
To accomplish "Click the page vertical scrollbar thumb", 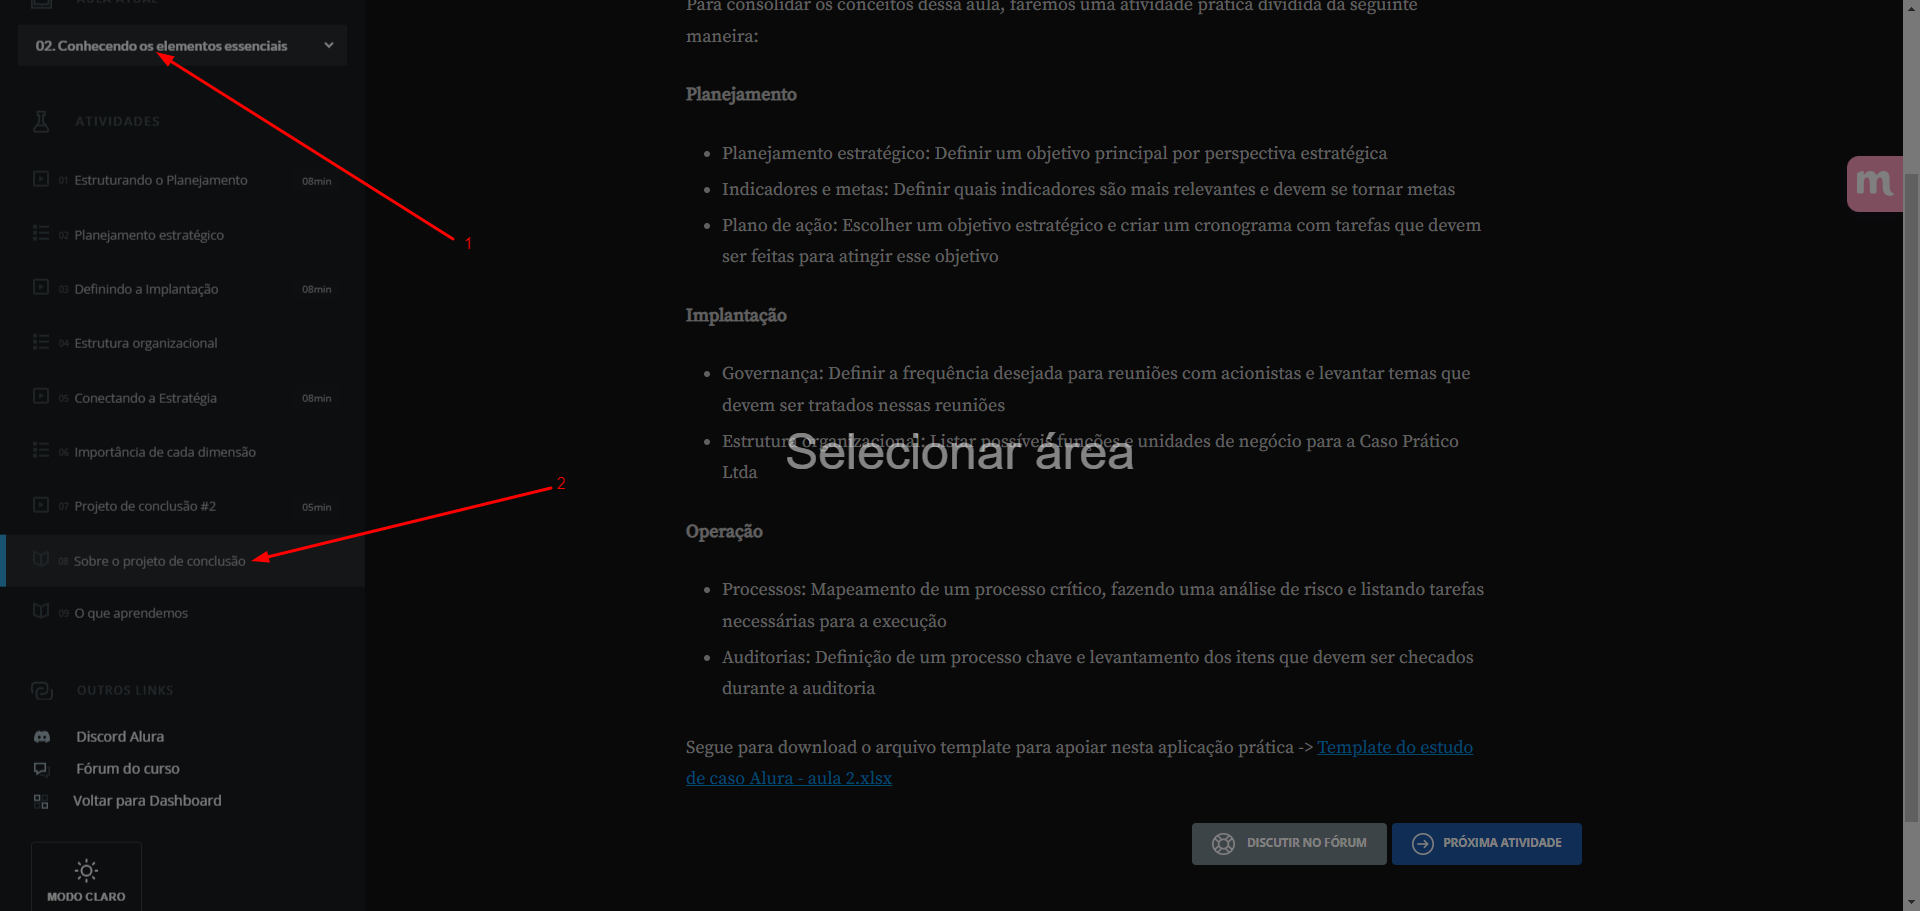I will pos(1911,497).
